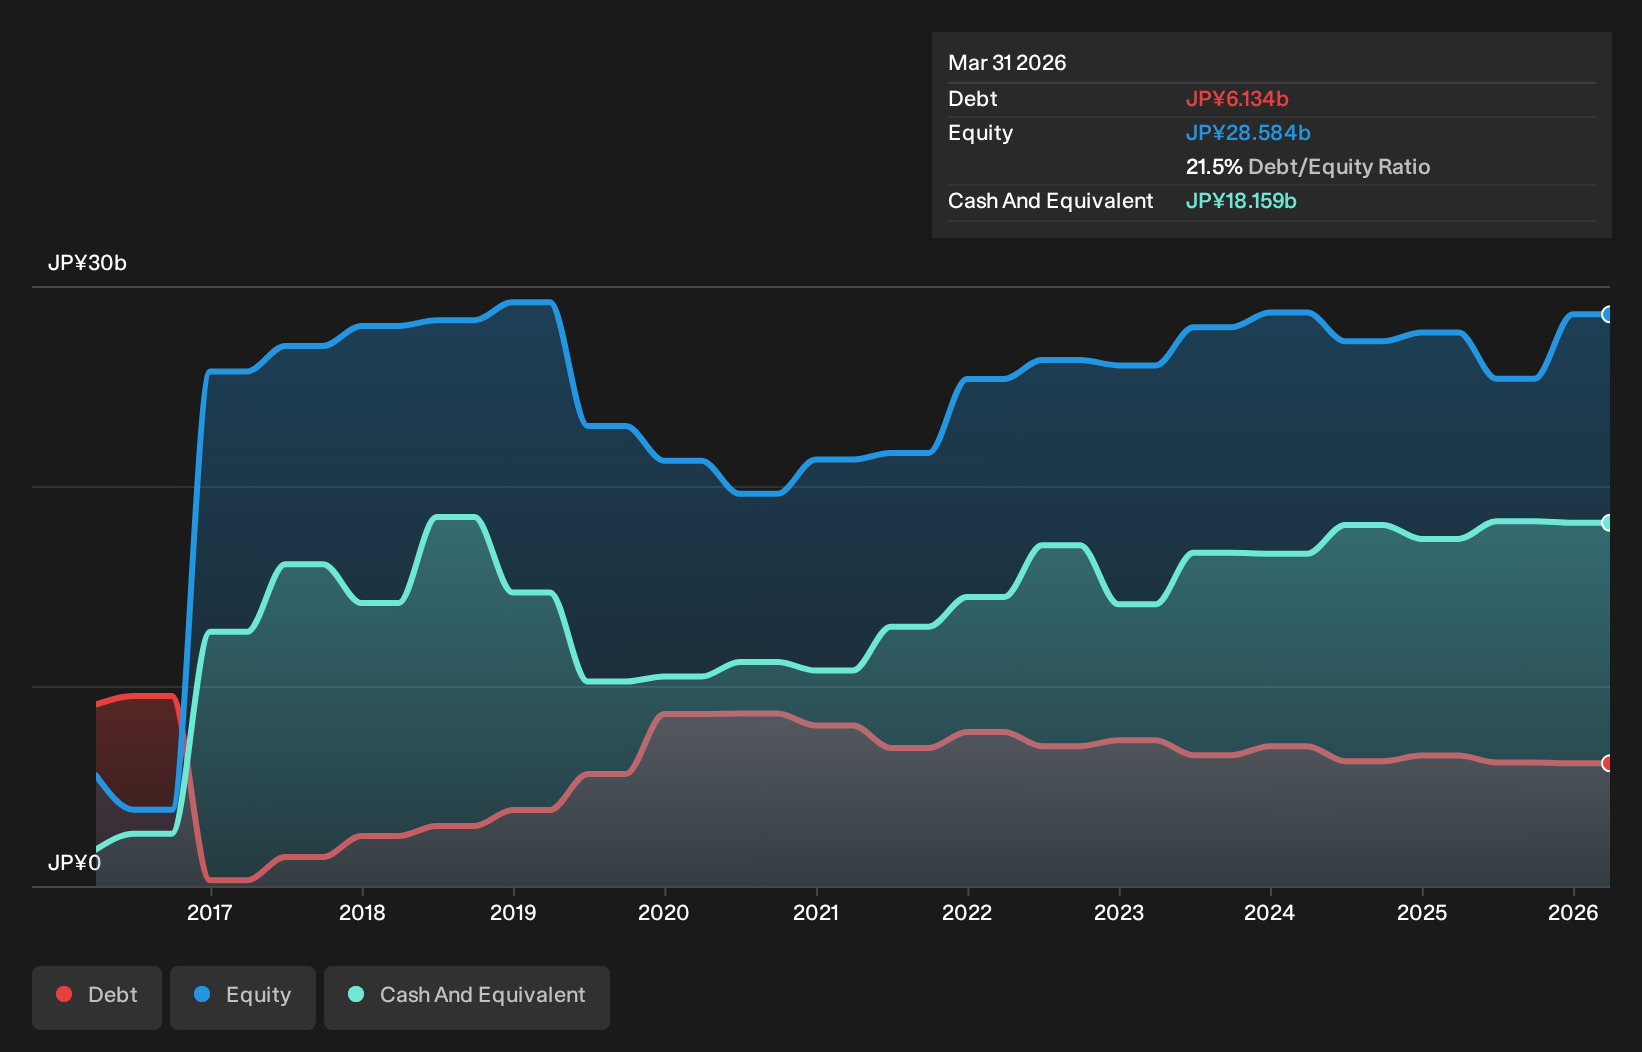Toggle the Cash And Equivalent legend button
Screen dimensions: 1642x1052
click(x=467, y=997)
